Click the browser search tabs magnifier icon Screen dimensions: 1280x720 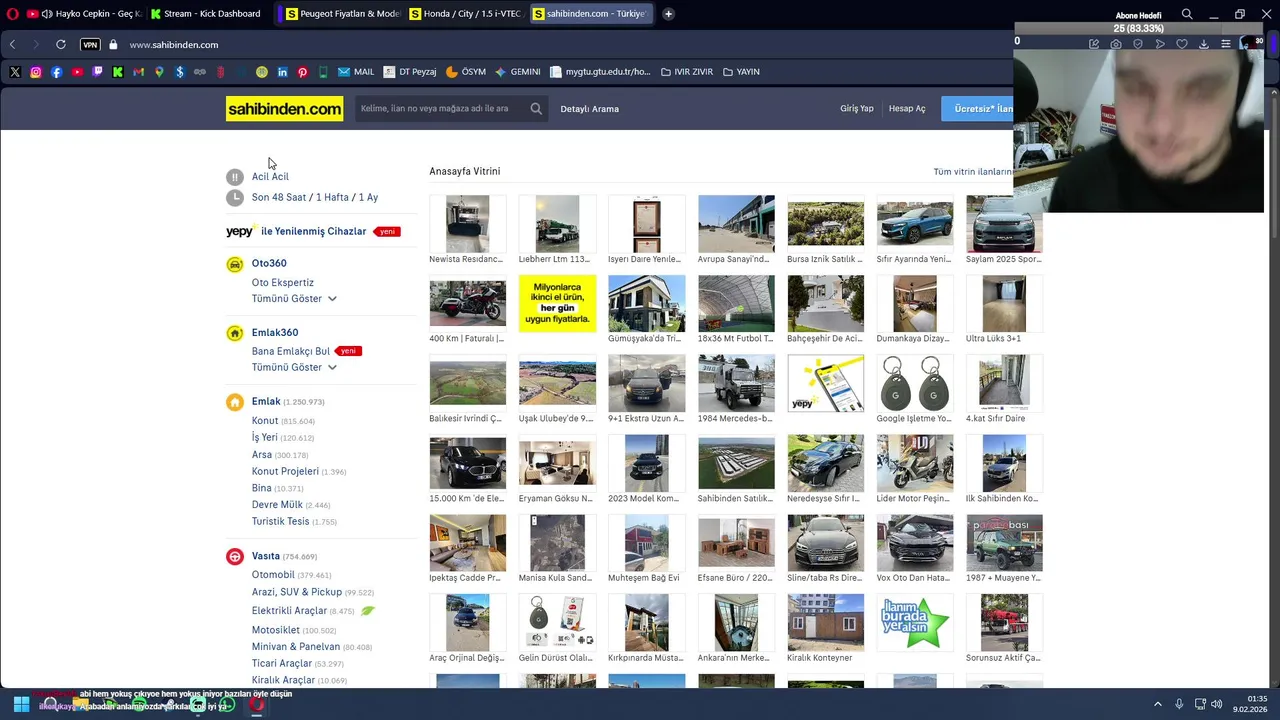pyautogui.click(x=1187, y=14)
